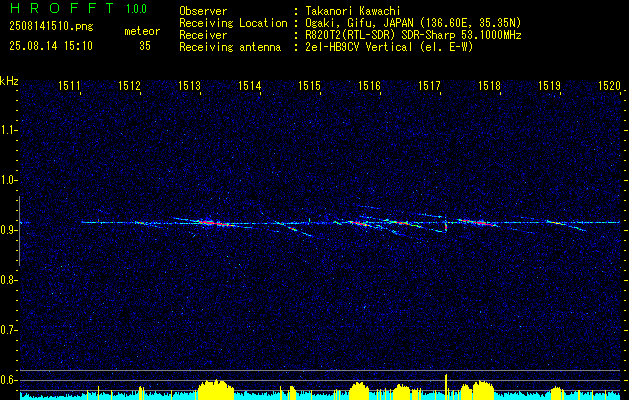This screenshot has width=629, height=400.
Task: Click the 1.0 frequency axis label
Action: 8,180
